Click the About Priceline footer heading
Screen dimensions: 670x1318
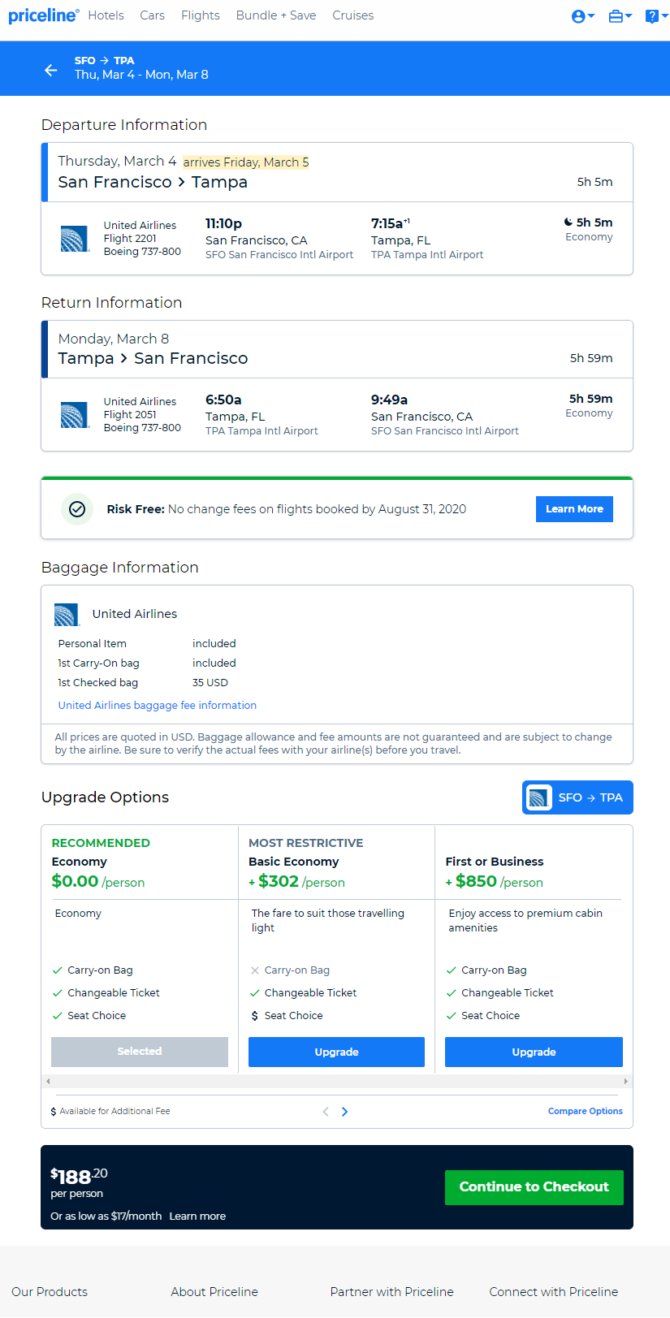click(x=214, y=1291)
